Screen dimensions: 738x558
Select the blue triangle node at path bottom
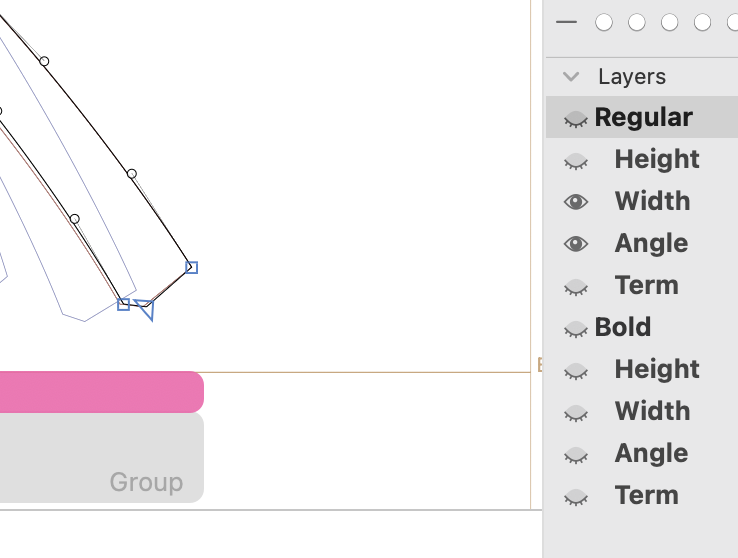click(x=146, y=308)
